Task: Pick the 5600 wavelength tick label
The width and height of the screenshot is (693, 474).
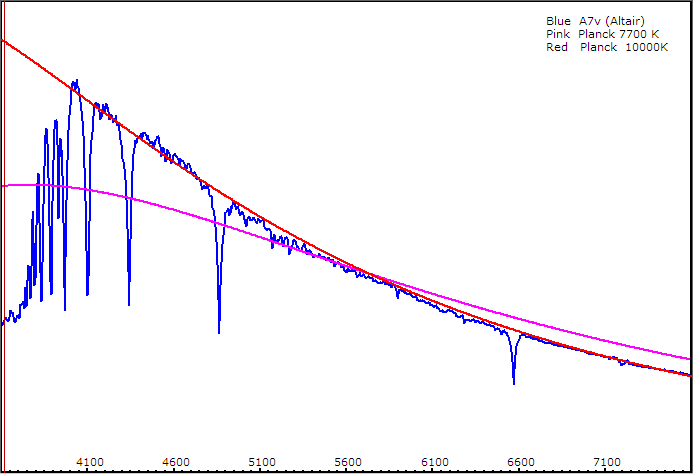Action: tap(348, 462)
